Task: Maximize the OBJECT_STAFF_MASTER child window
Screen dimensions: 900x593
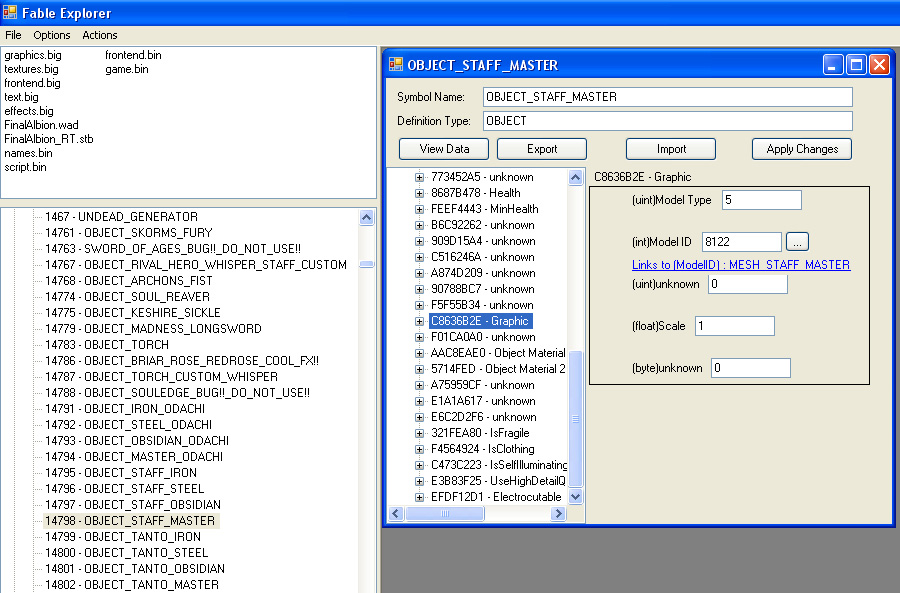Action: (856, 65)
